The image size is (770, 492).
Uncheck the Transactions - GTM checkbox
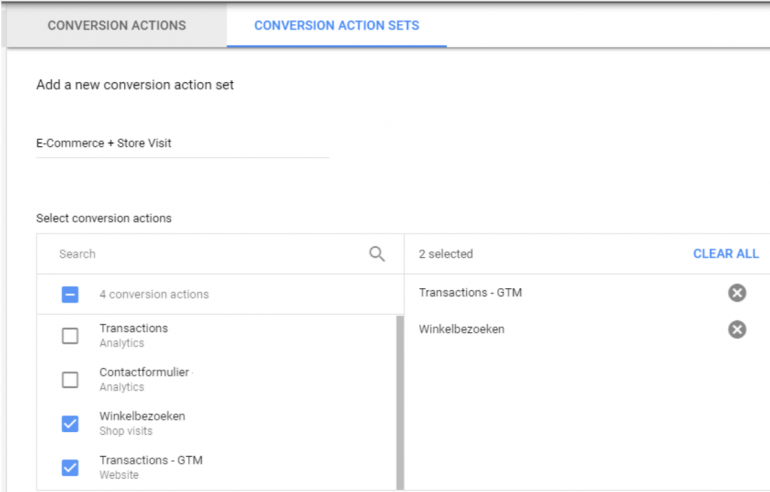70,467
